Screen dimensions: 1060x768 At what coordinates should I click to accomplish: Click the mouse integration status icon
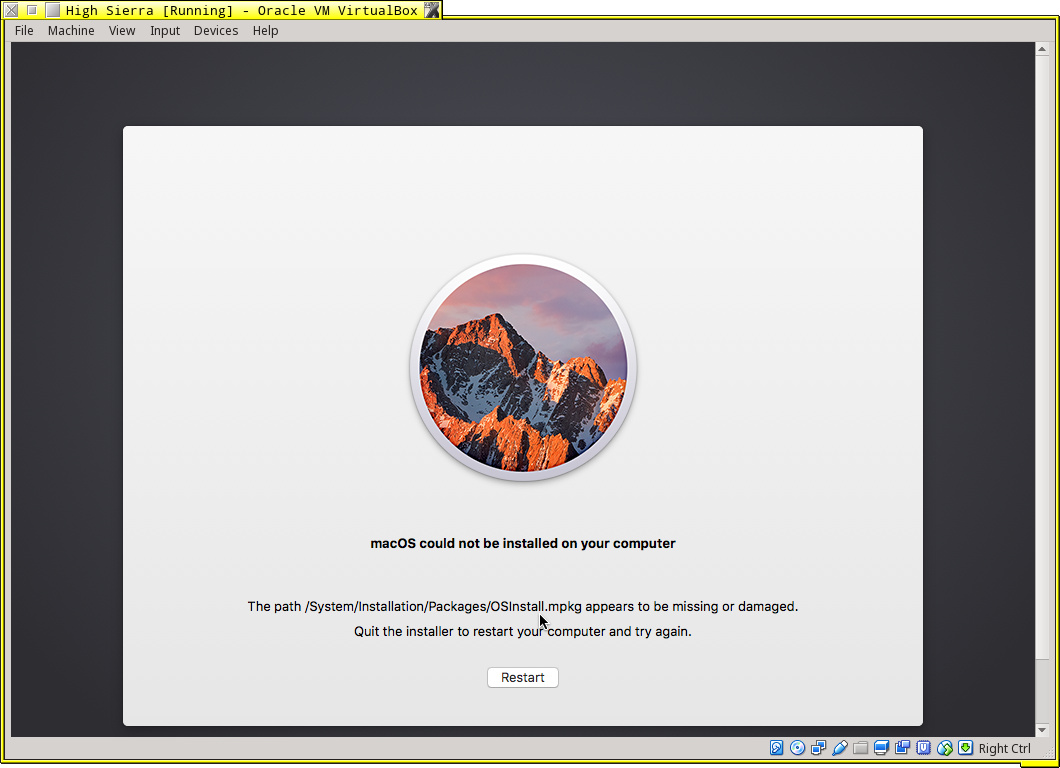[x=944, y=748]
